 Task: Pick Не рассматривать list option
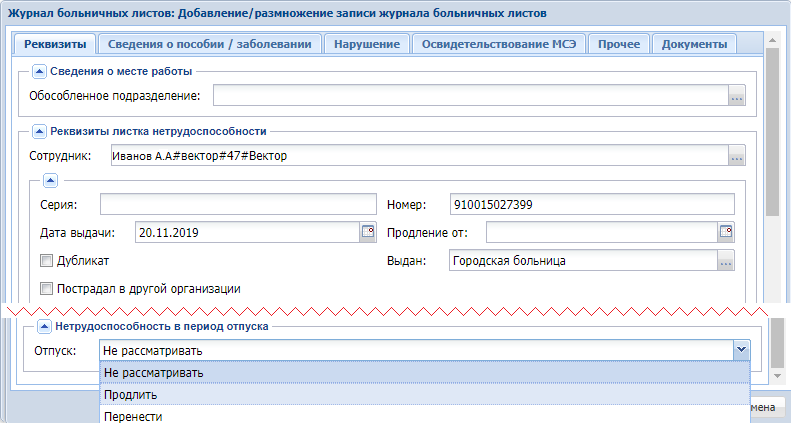pyautogui.click(x=153, y=373)
